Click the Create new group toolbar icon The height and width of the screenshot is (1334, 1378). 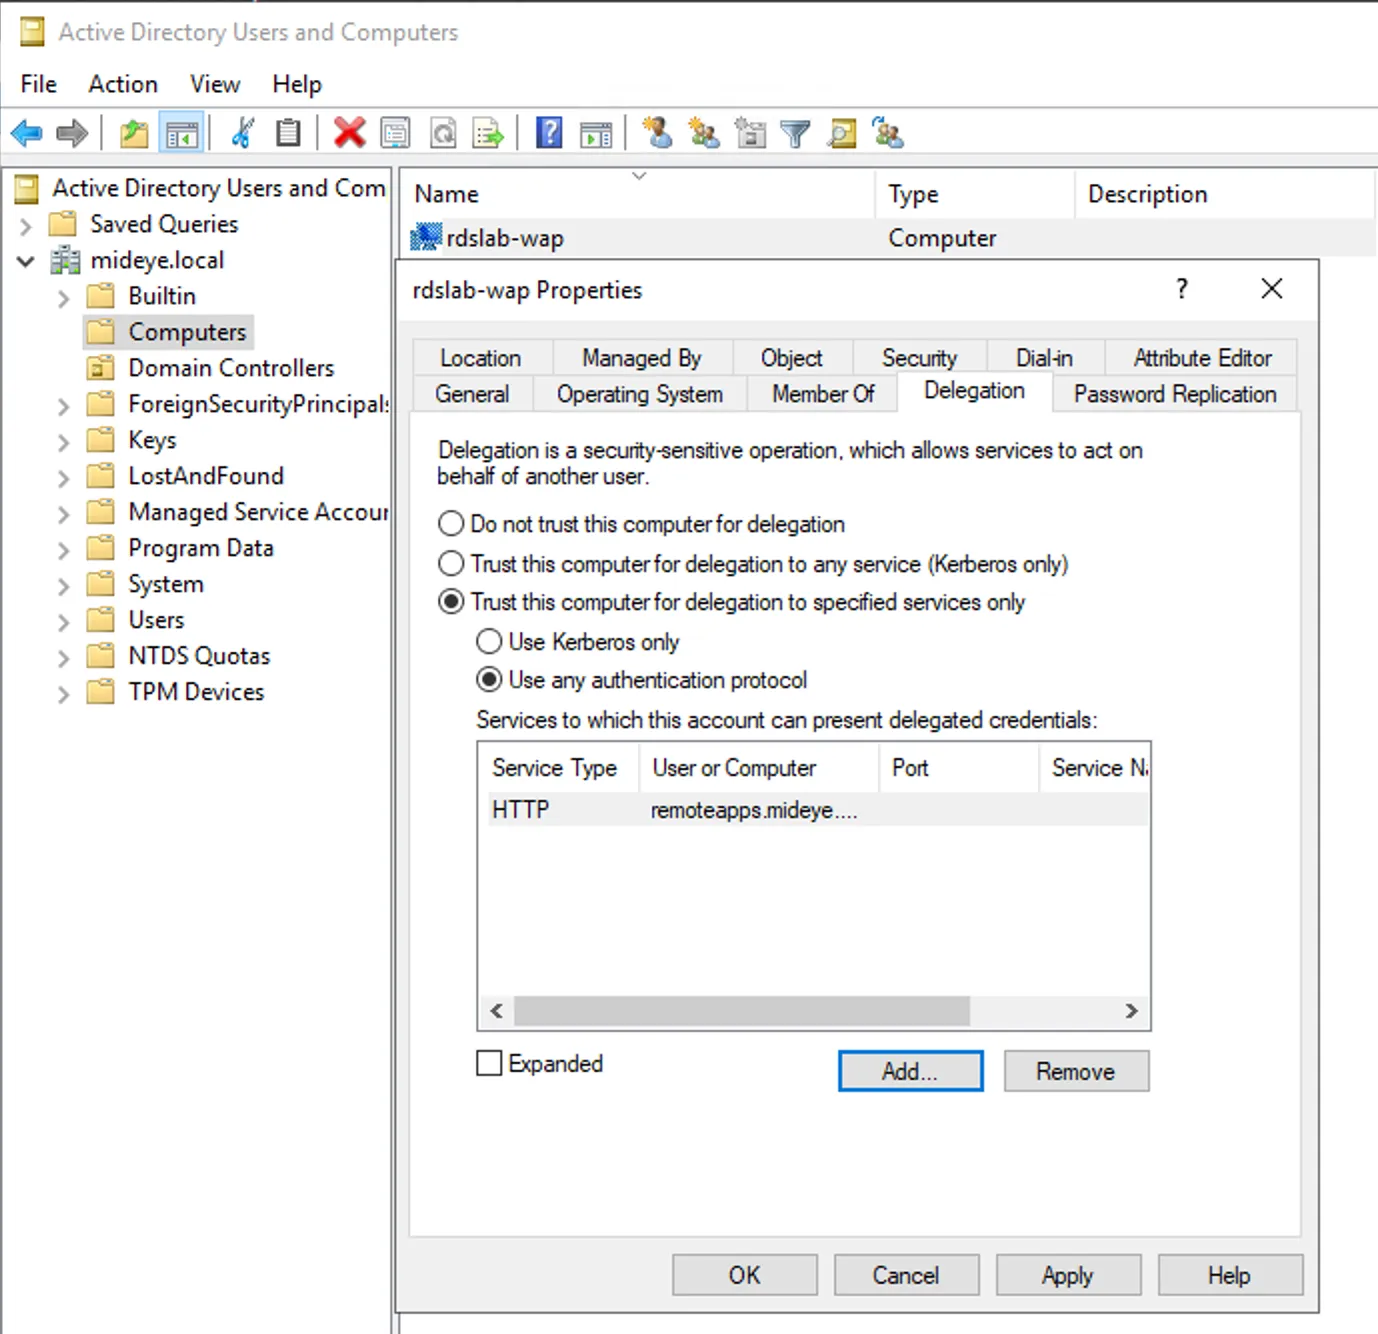[703, 132]
